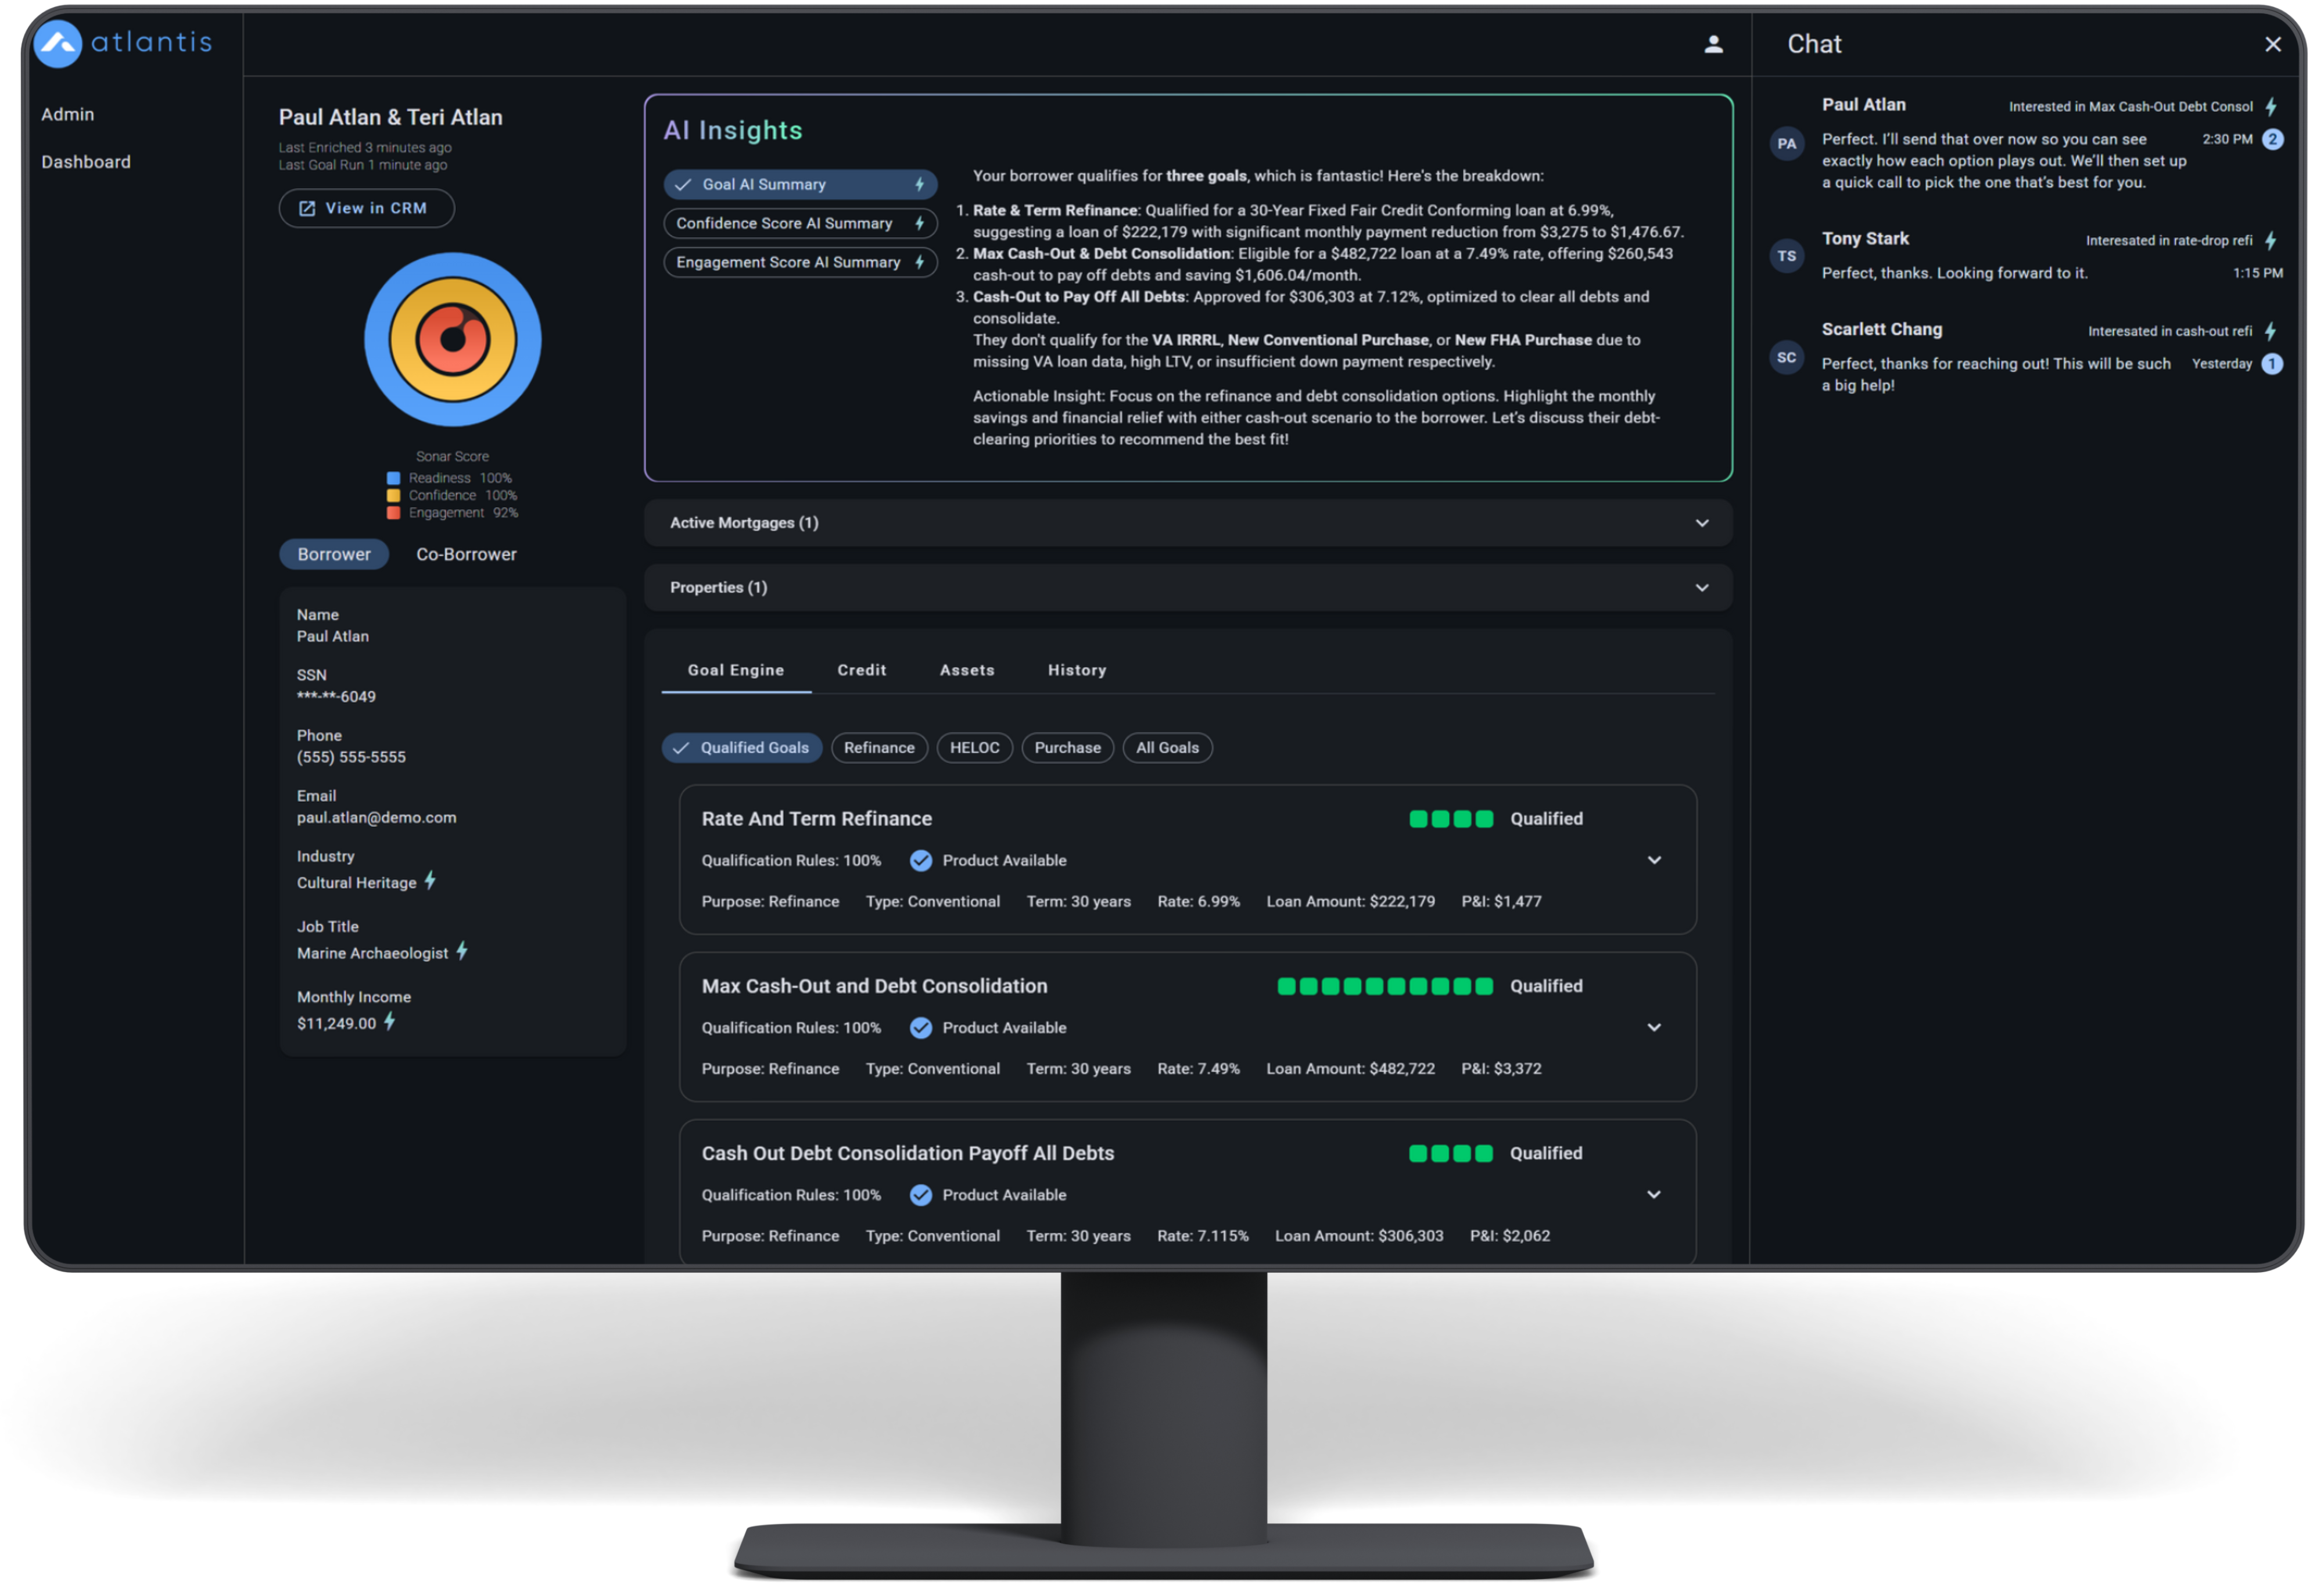
Task: Toggle HELOC filter chip
Action: [974, 747]
